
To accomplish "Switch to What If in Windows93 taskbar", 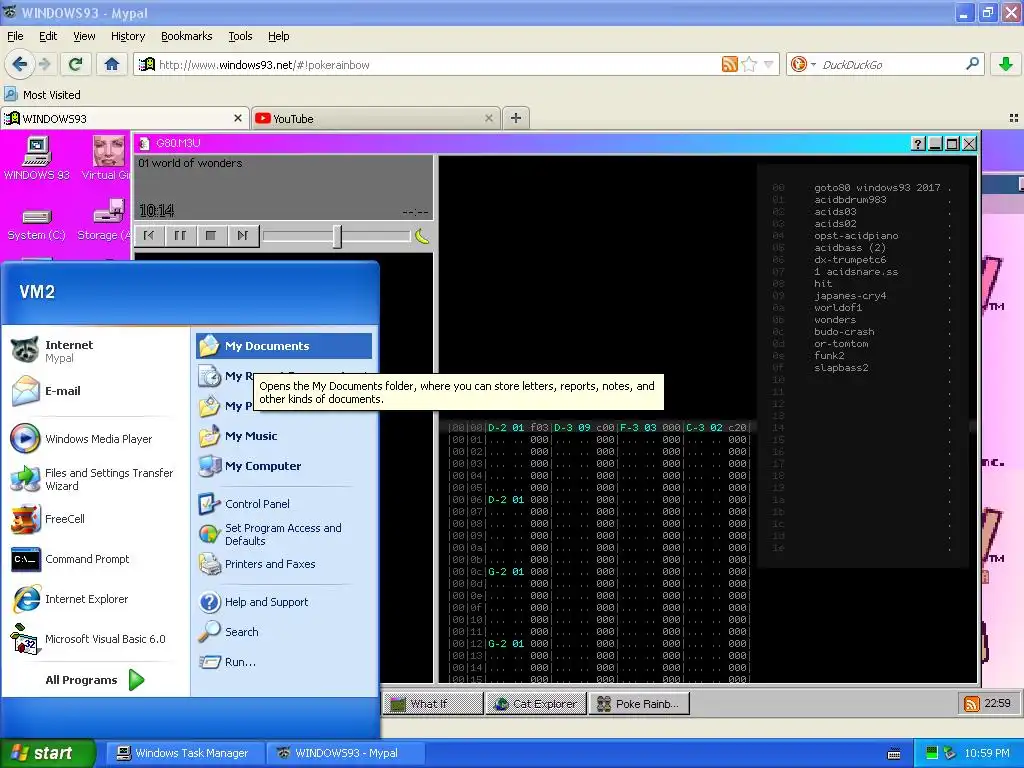I will tap(432, 703).
